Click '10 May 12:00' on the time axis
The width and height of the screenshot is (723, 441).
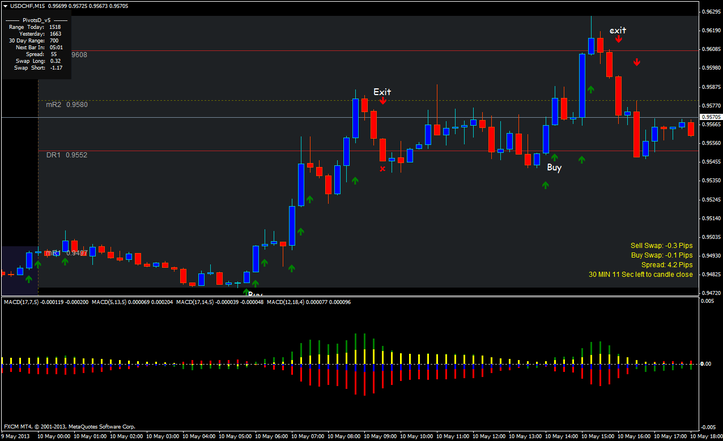click(x=489, y=436)
